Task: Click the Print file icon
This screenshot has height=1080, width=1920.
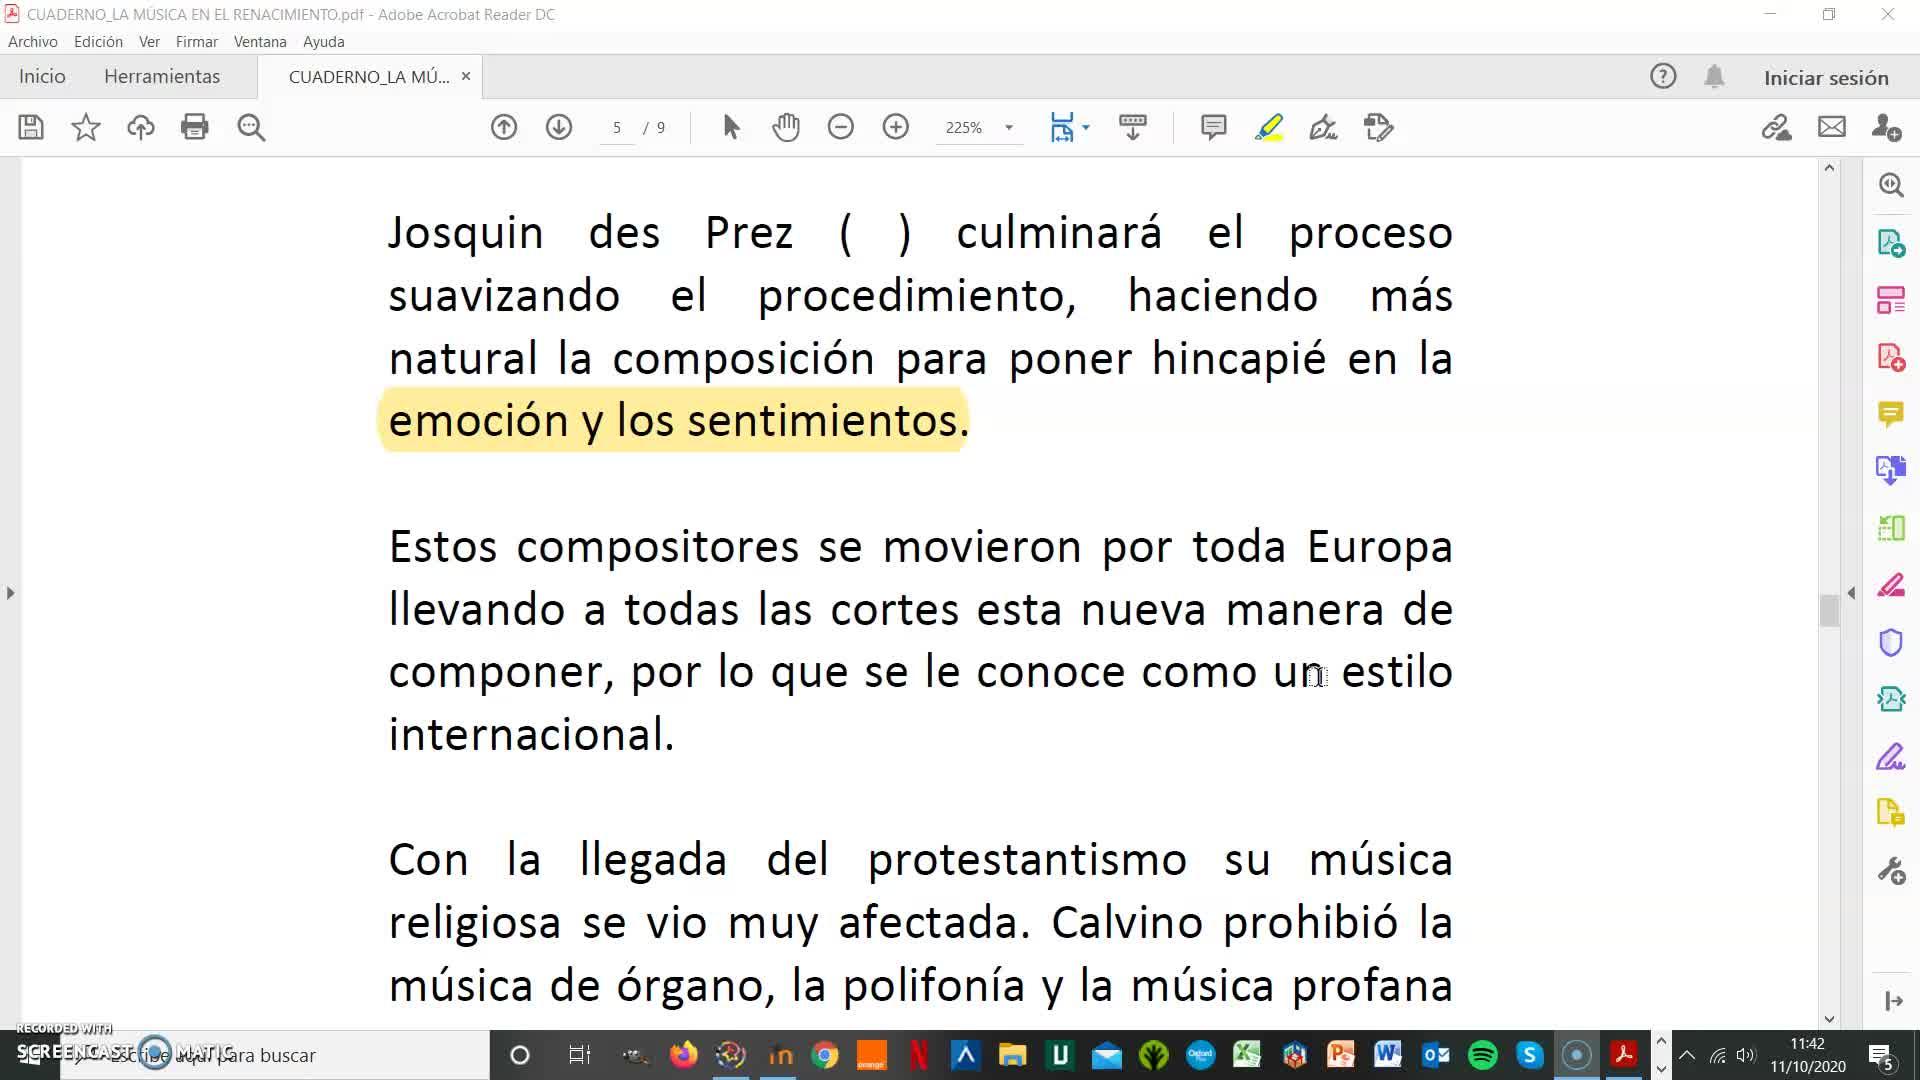Action: [194, 127]
